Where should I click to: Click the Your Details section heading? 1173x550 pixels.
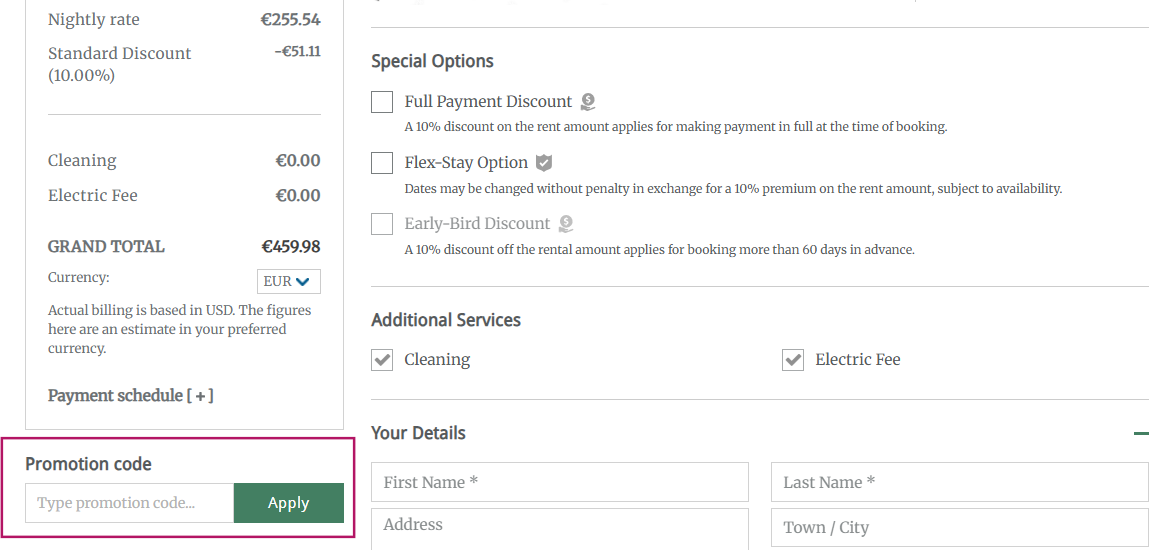[418, 433]
